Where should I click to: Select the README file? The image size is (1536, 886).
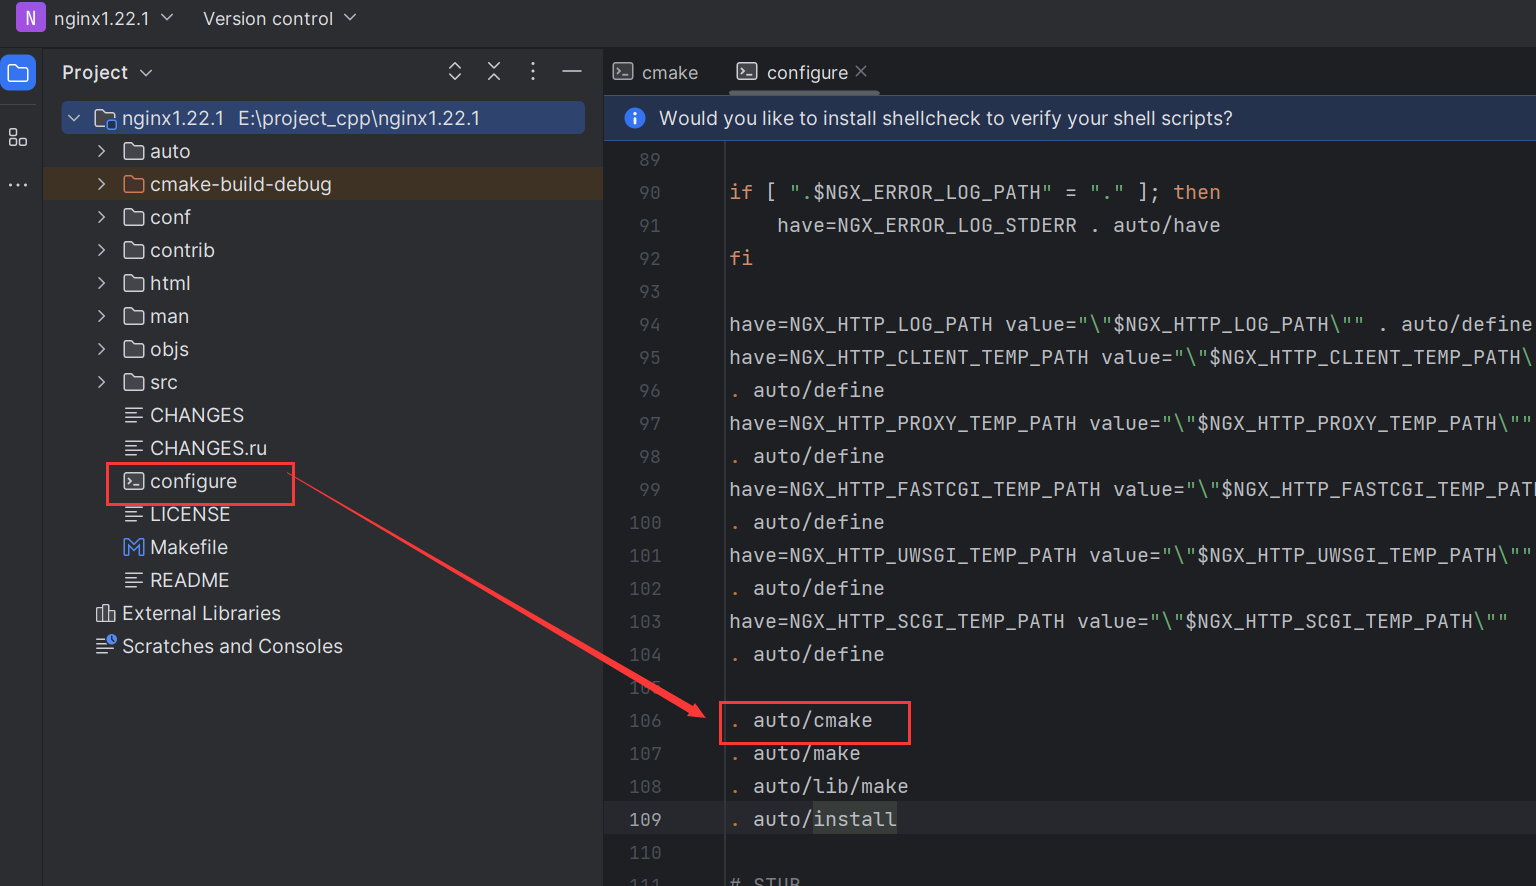point(189,580)
